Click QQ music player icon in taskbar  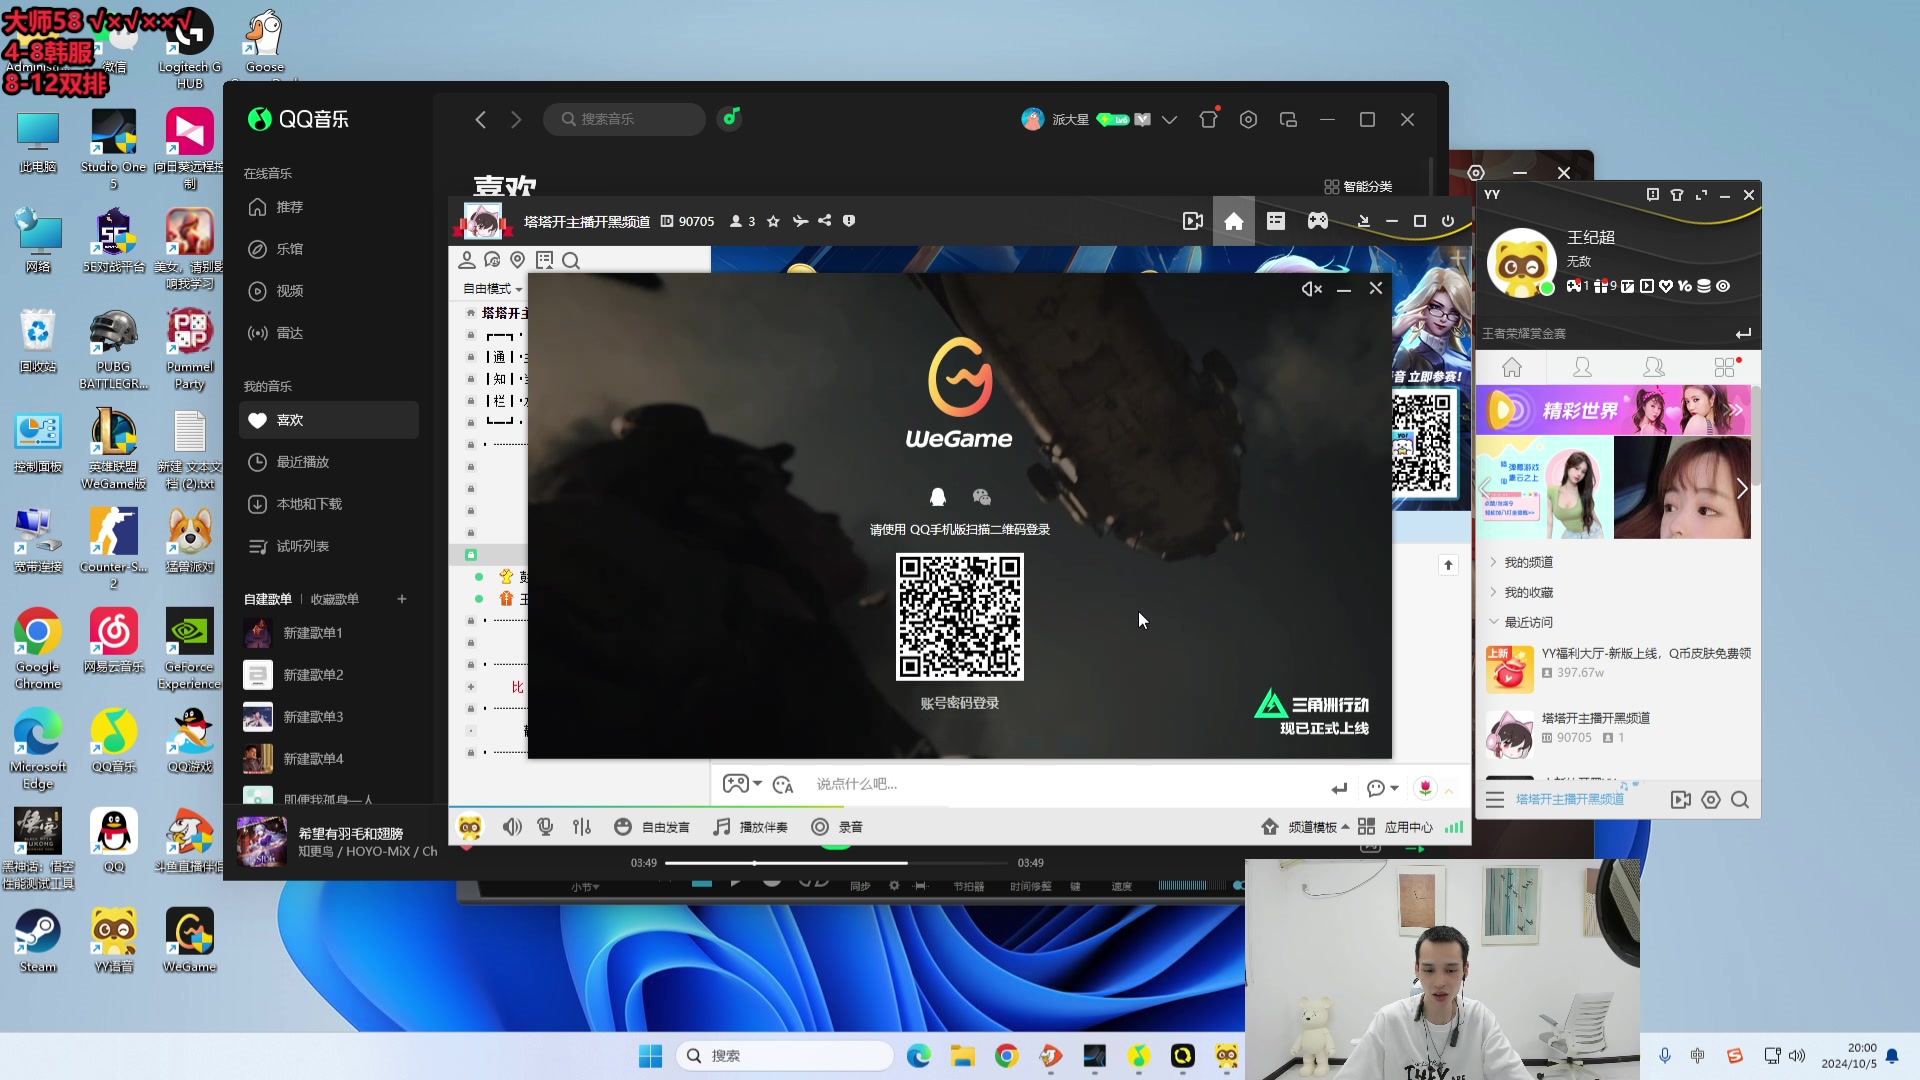[1138, 1055]
